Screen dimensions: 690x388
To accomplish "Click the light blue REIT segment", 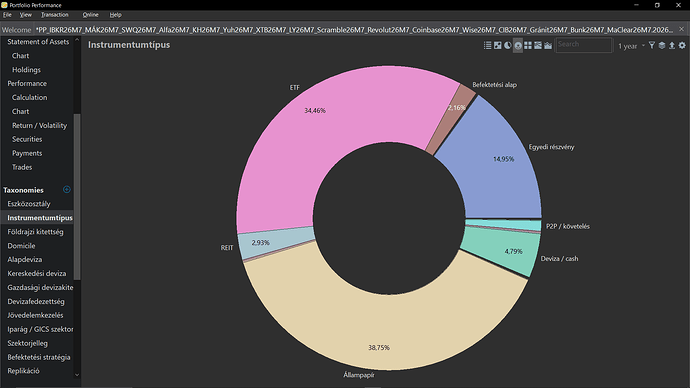I will tap(277, 243).
